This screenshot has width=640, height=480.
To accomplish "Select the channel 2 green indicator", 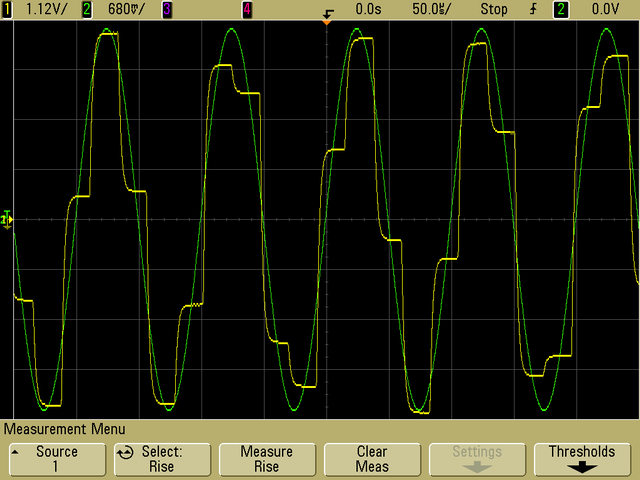I will (87, 10).
